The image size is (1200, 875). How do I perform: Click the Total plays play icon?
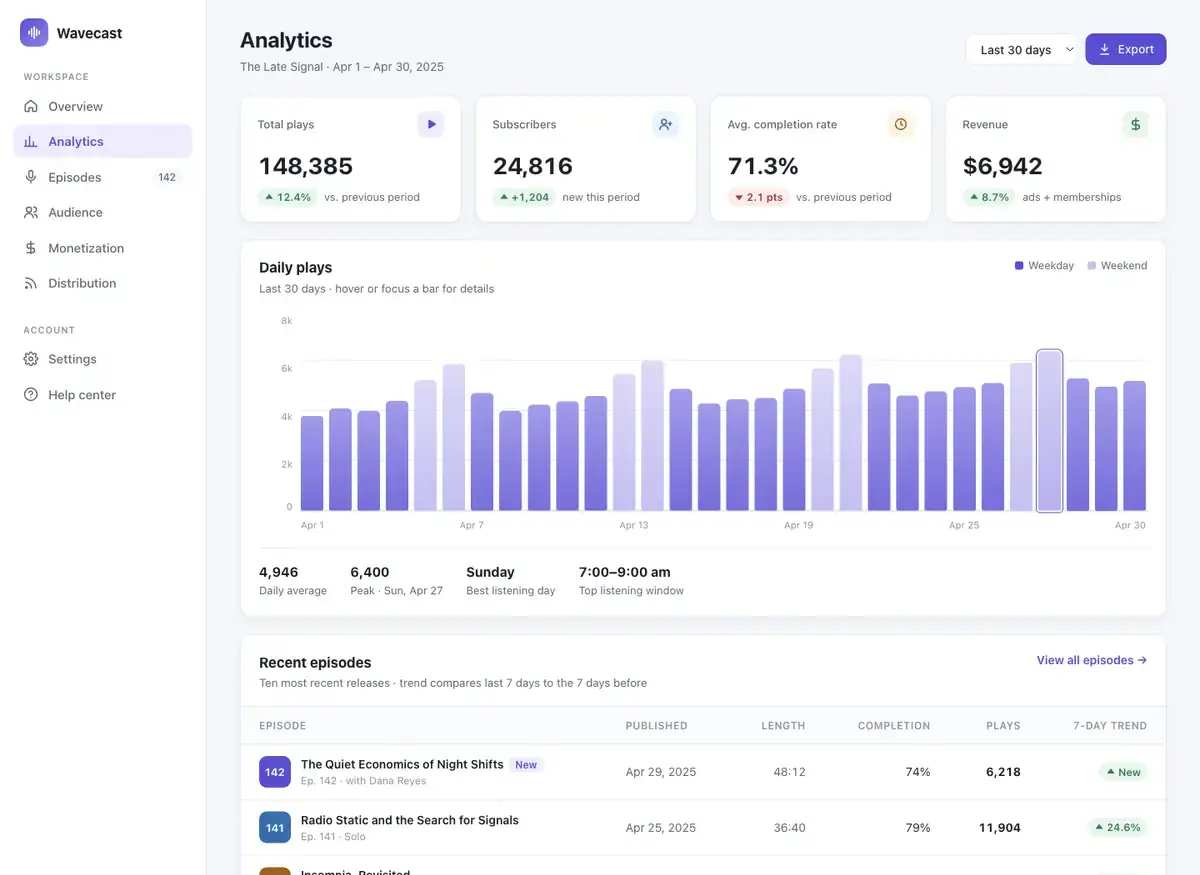pyautogui.click(x=431, y=125)
